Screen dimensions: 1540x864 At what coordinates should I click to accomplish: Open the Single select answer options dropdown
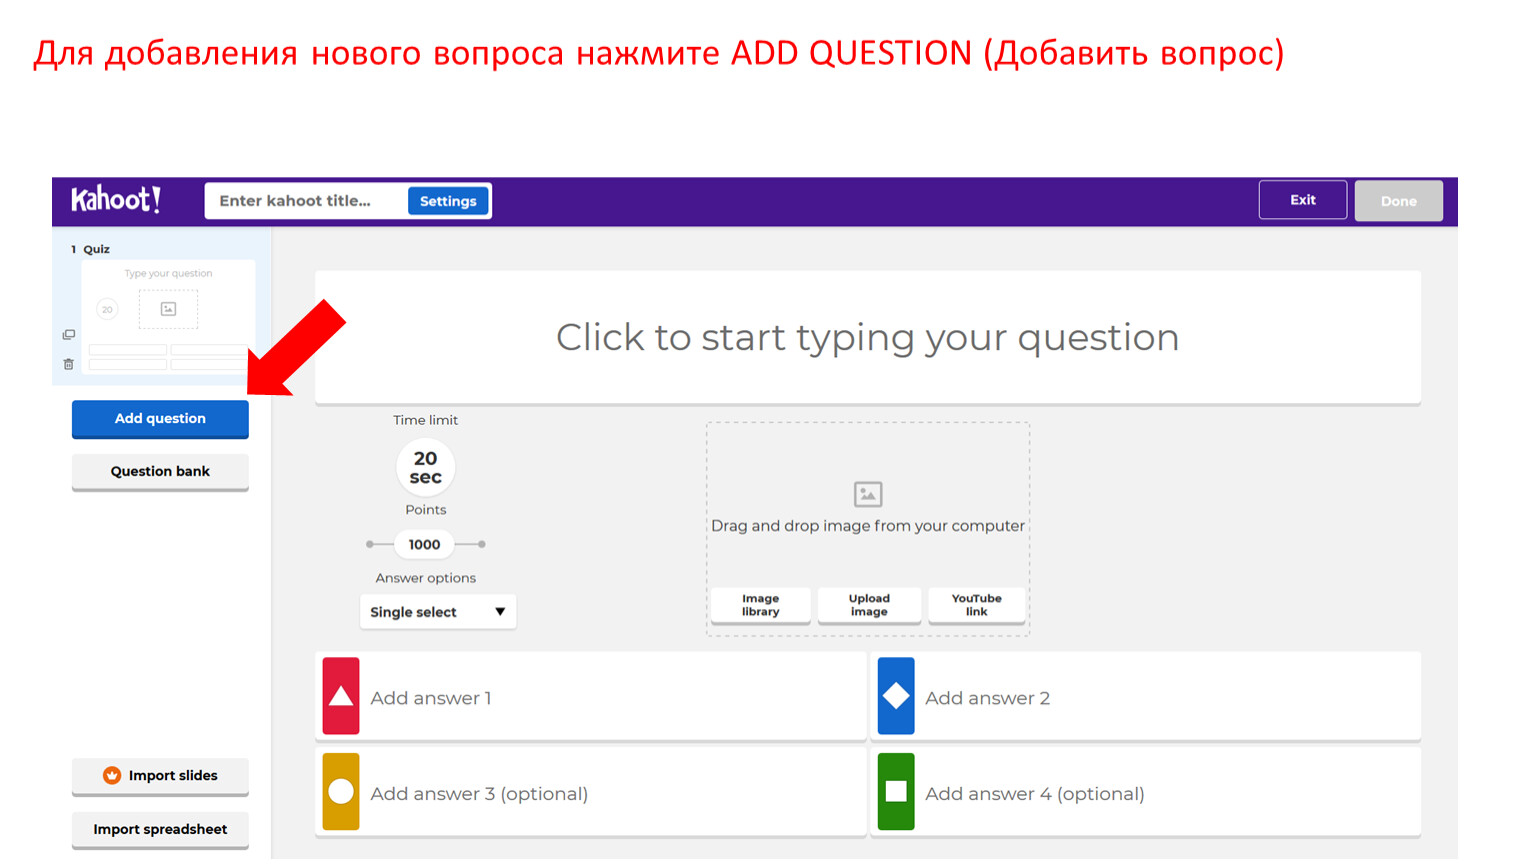coord(438,612)
